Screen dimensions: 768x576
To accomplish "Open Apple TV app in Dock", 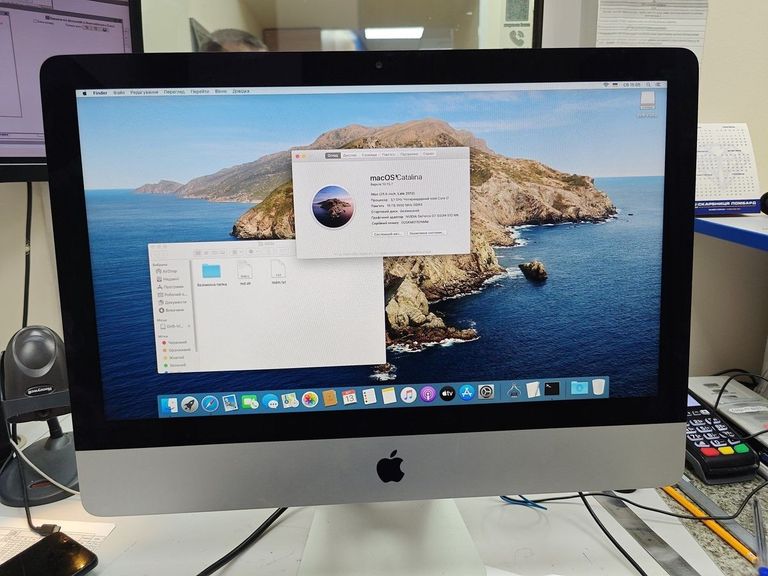I will (447, 393).
